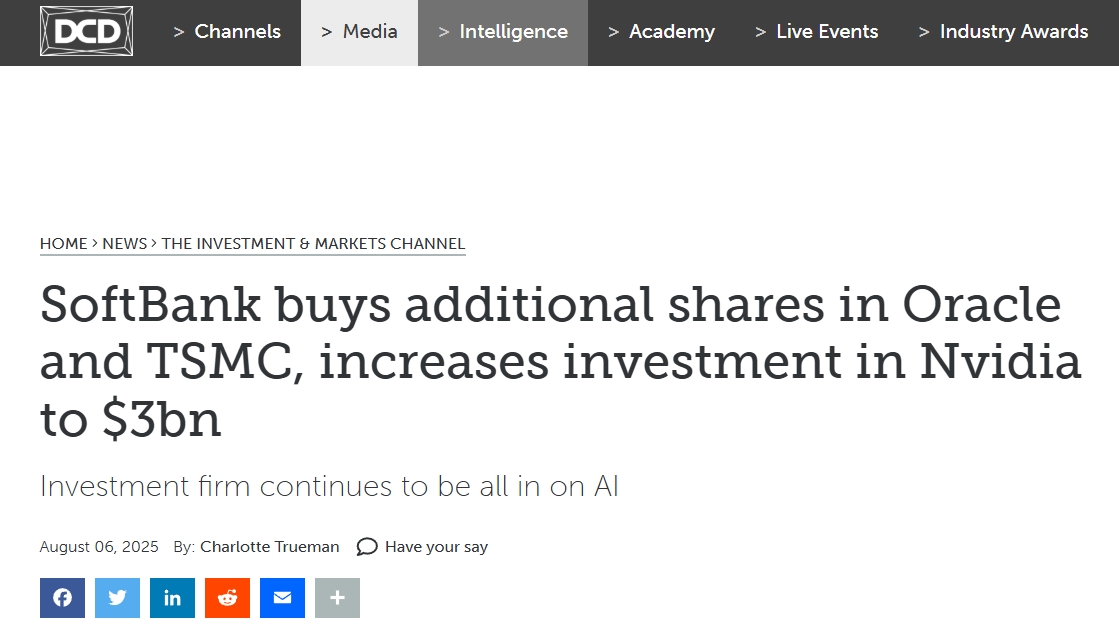Click the Have your say link
The width and height of the screenshot is (1119, 639).
coord(436,547)
